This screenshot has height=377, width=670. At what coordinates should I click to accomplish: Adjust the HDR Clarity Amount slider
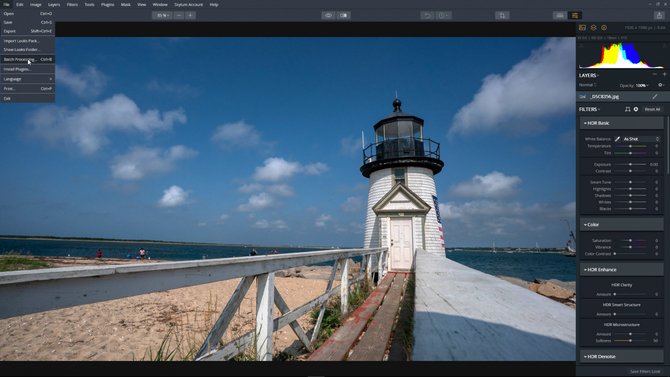click(x=631, y=294)
